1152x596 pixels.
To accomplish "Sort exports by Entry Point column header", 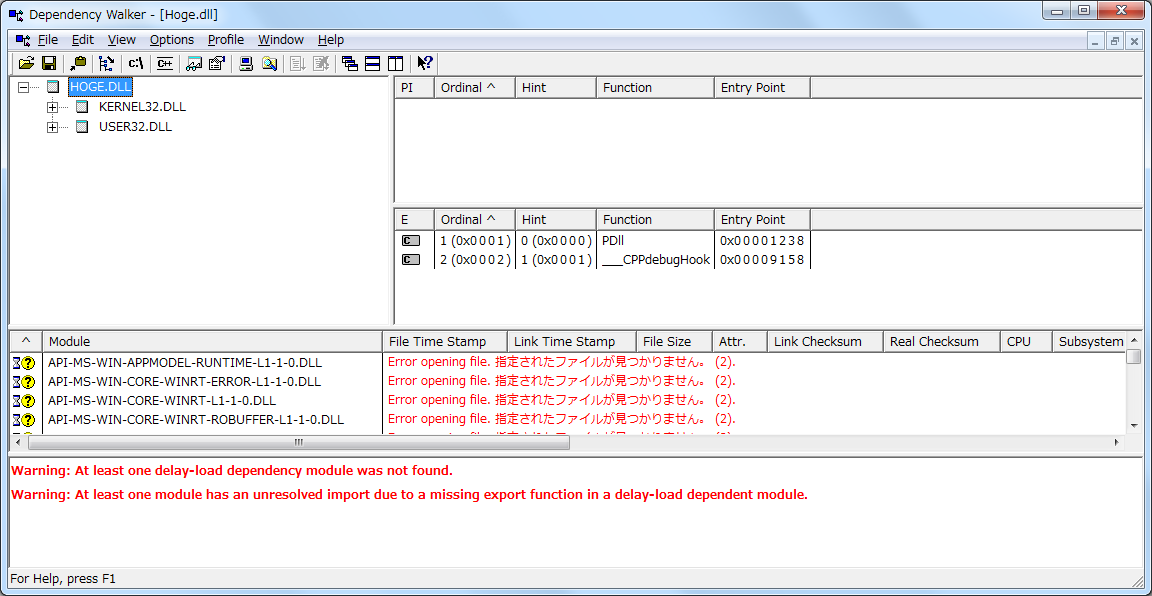I will (762, 220).
